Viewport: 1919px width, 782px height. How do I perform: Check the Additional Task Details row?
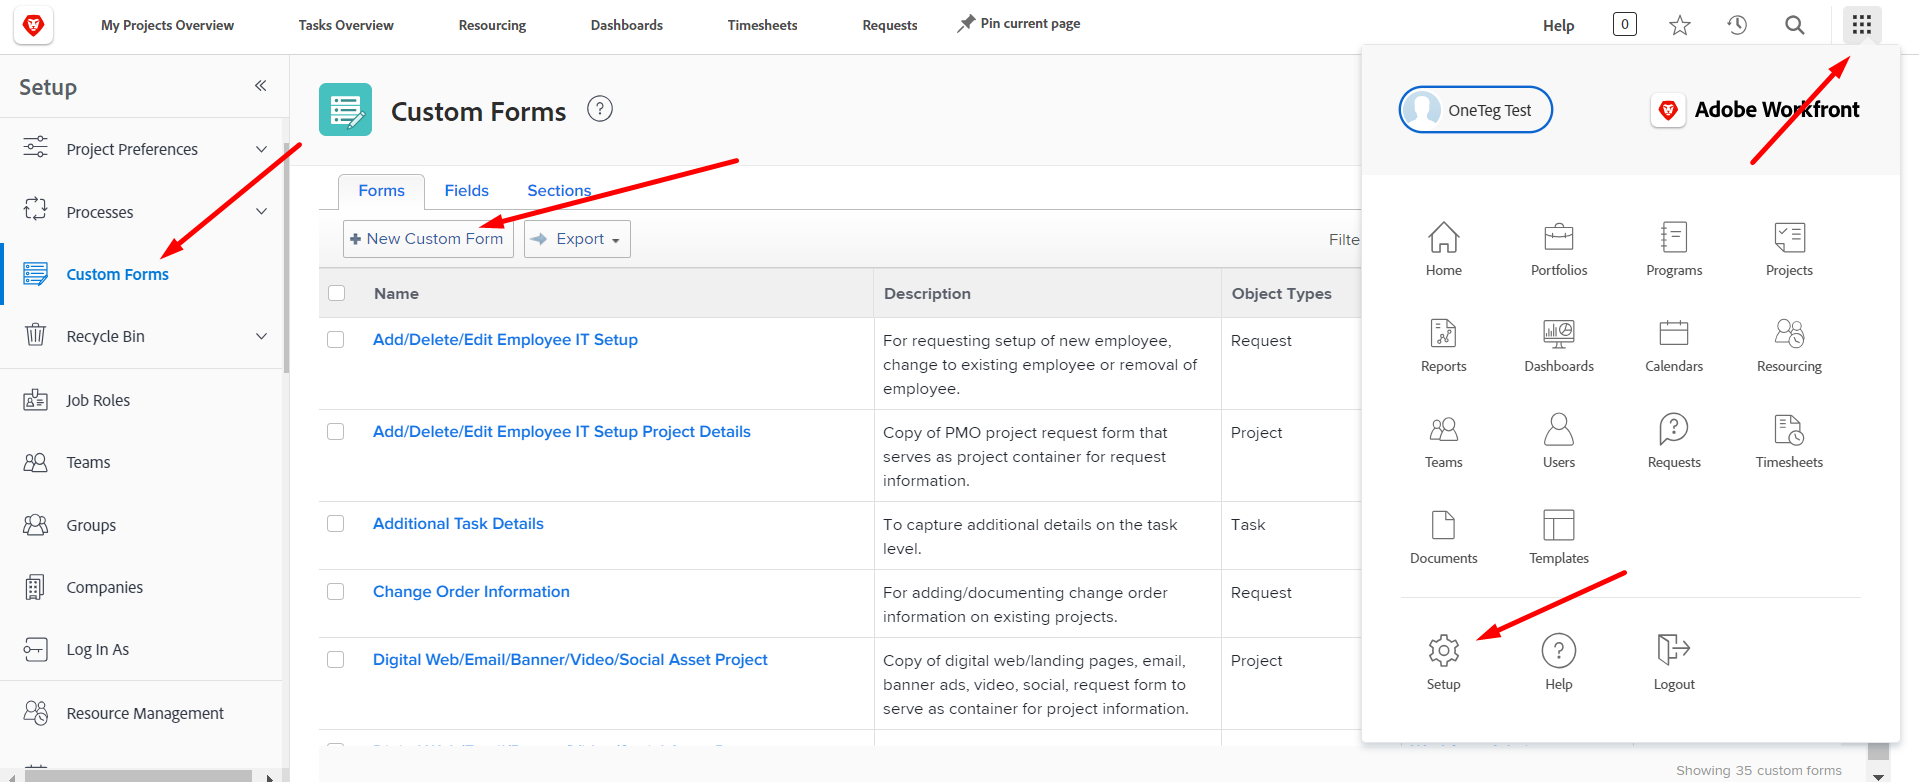pyautogui.click(x=336, y=524)
